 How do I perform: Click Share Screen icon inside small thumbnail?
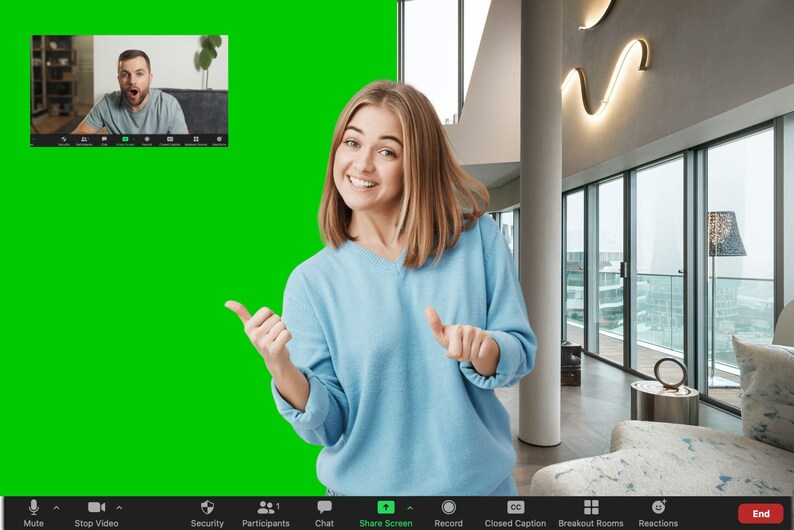coord(125,139)
